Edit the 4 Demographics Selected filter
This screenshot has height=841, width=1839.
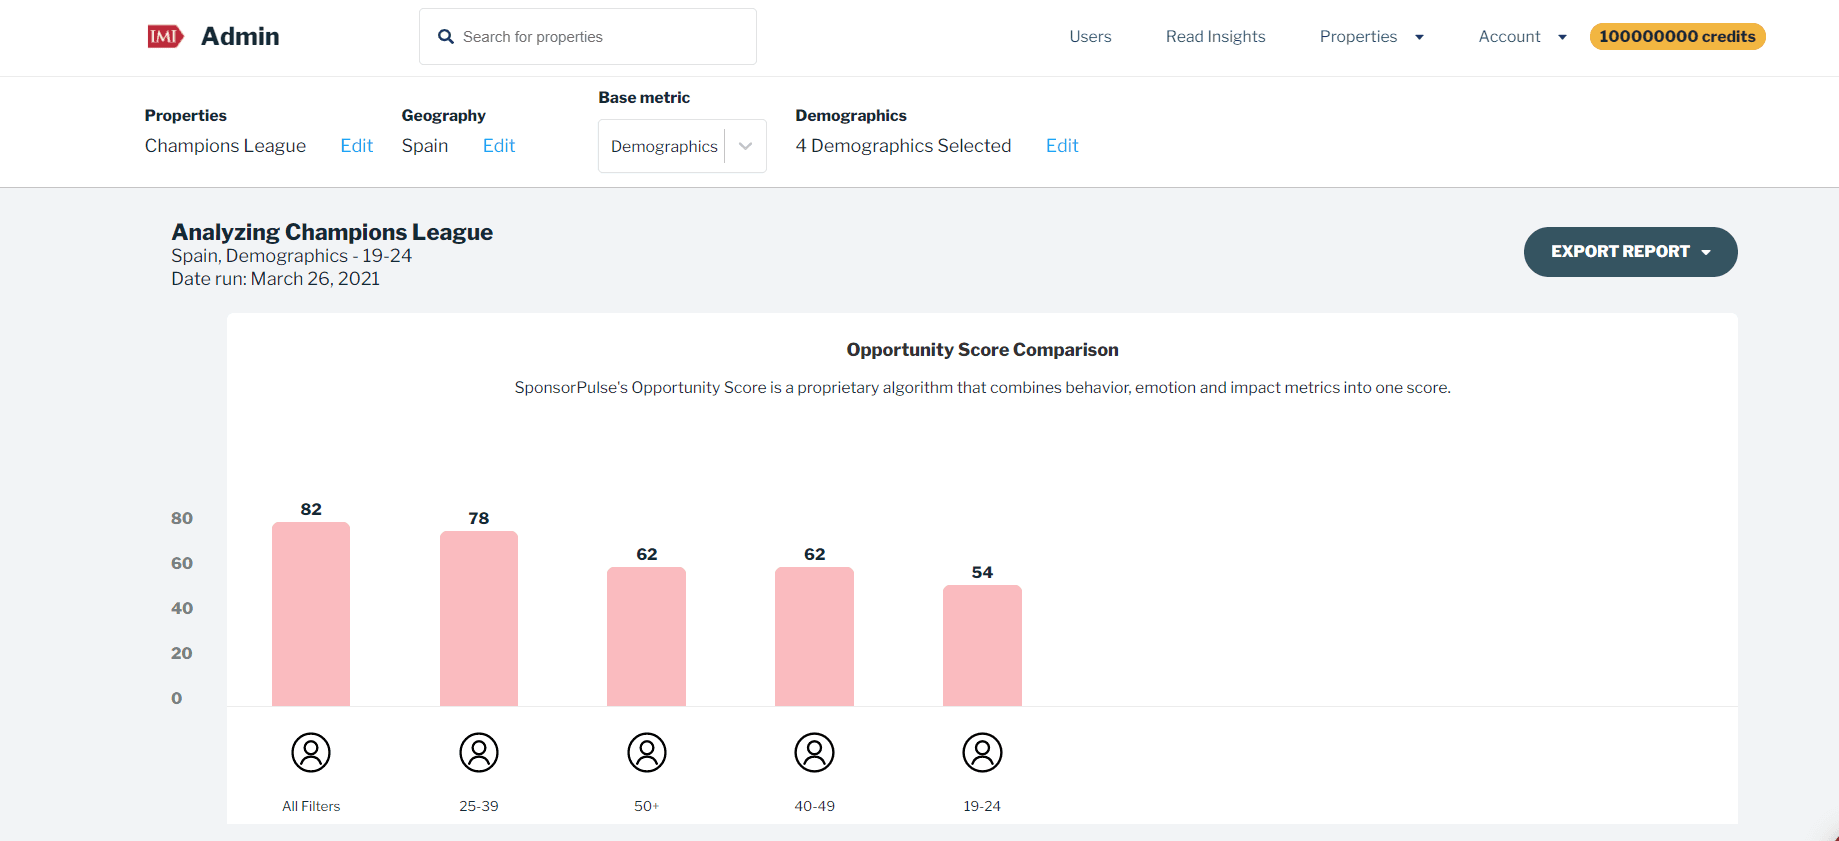1062,146
